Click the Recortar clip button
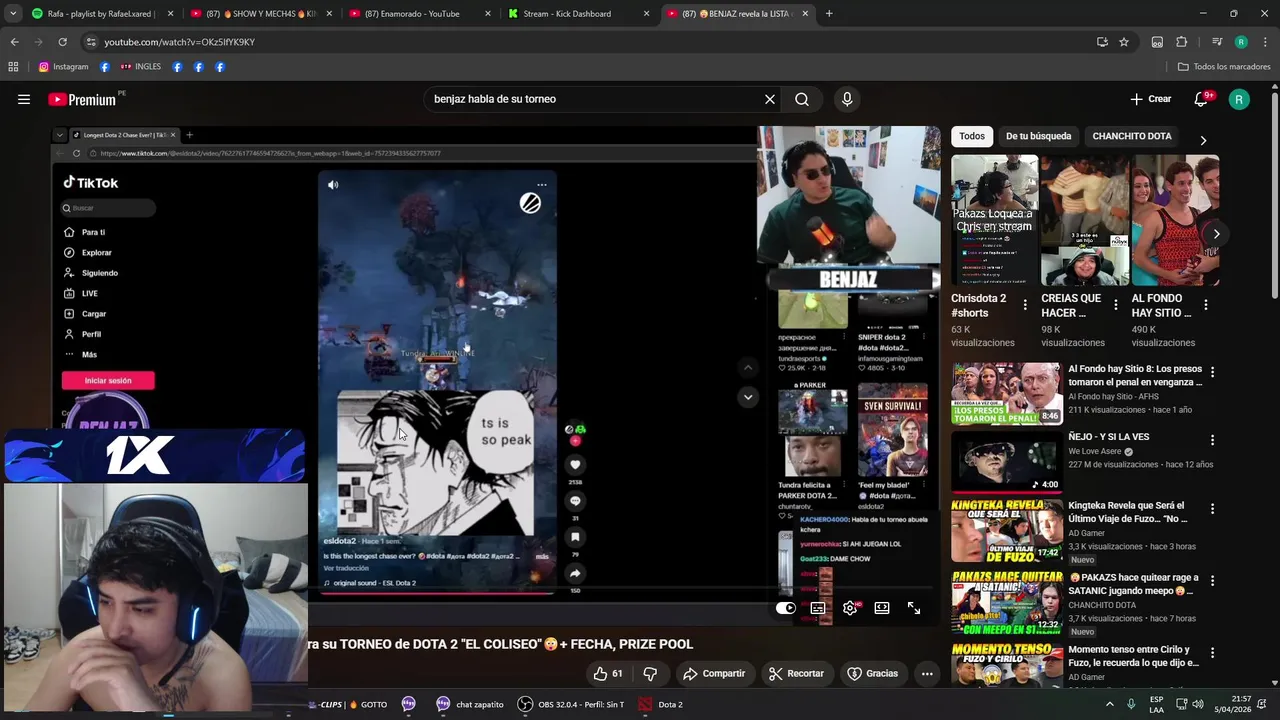 point(796,674)
